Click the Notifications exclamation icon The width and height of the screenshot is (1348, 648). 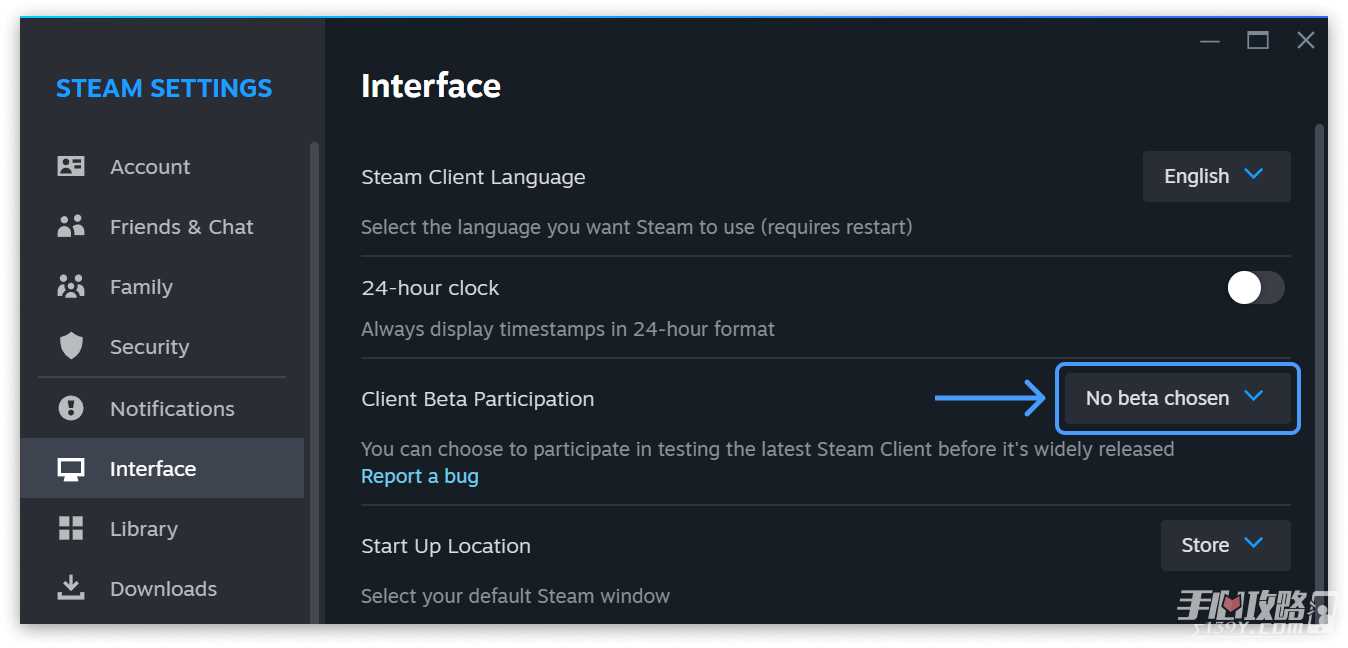[x=71, y=408]
